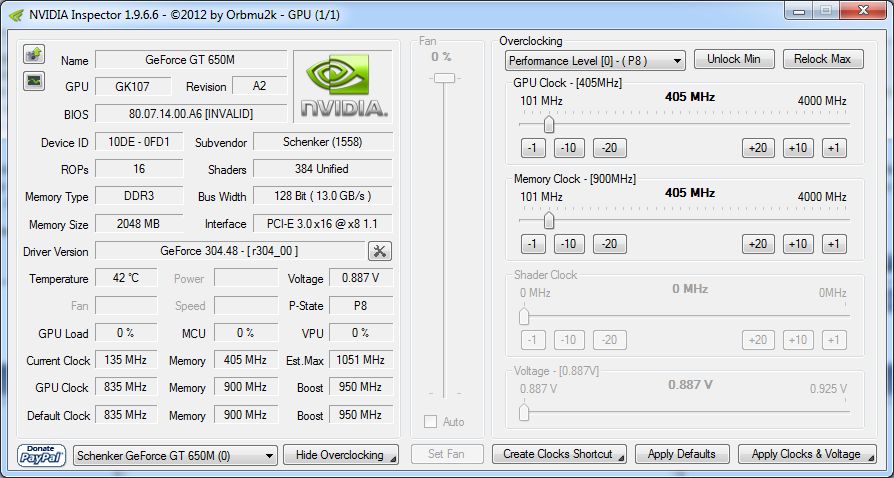Open the Performance Level [0] - (P8) dropdown
This screenshot has height=478, width=894.
pyautogui.click(x=595, y=60)
